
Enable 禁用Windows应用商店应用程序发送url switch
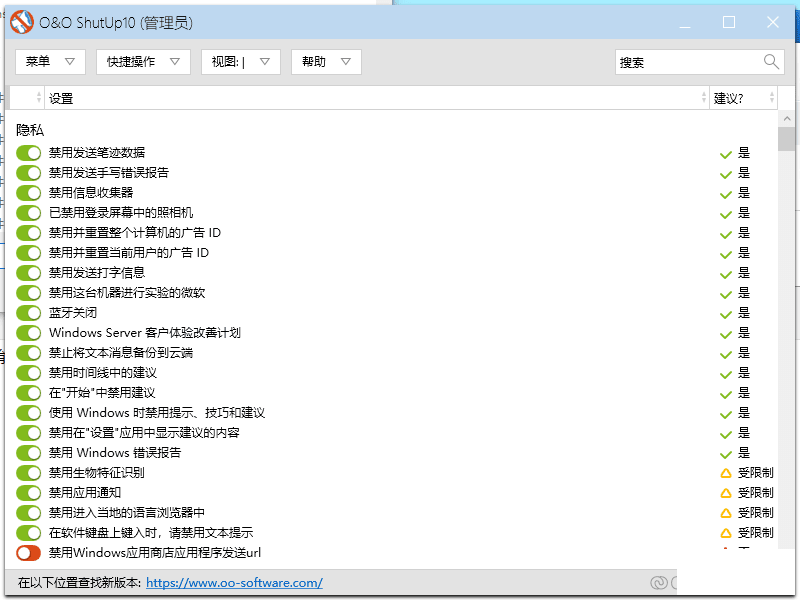(29, 553)
